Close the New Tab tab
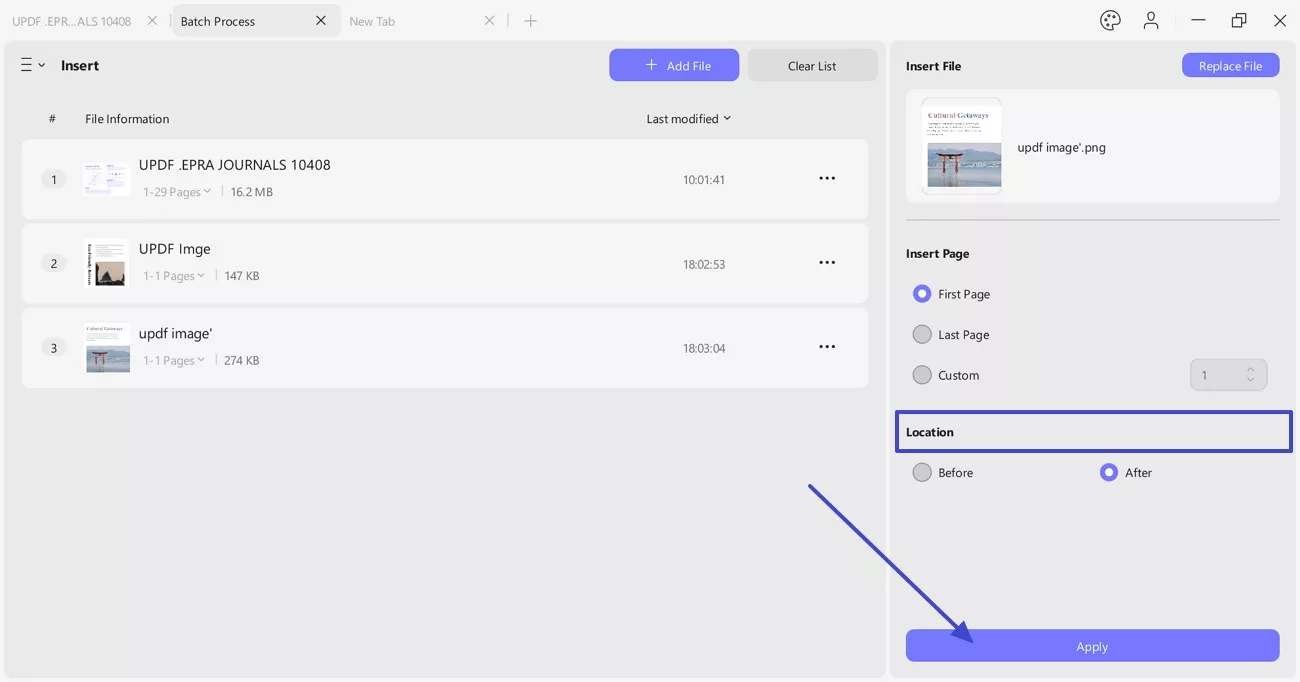The width and height of the screenshot is (1300, 682). click(x=489, y=21)
